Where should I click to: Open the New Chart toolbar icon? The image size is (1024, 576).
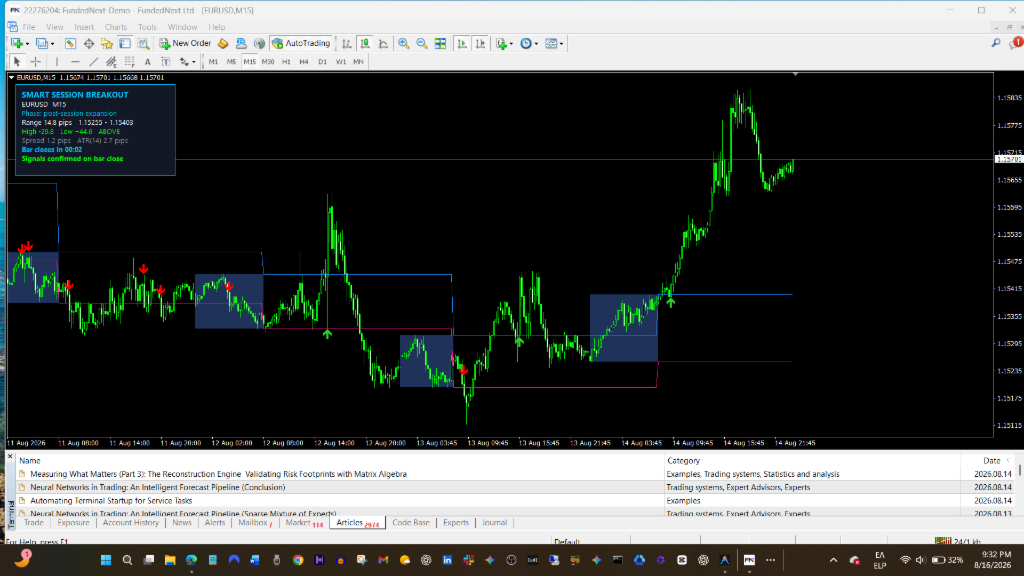16,44
